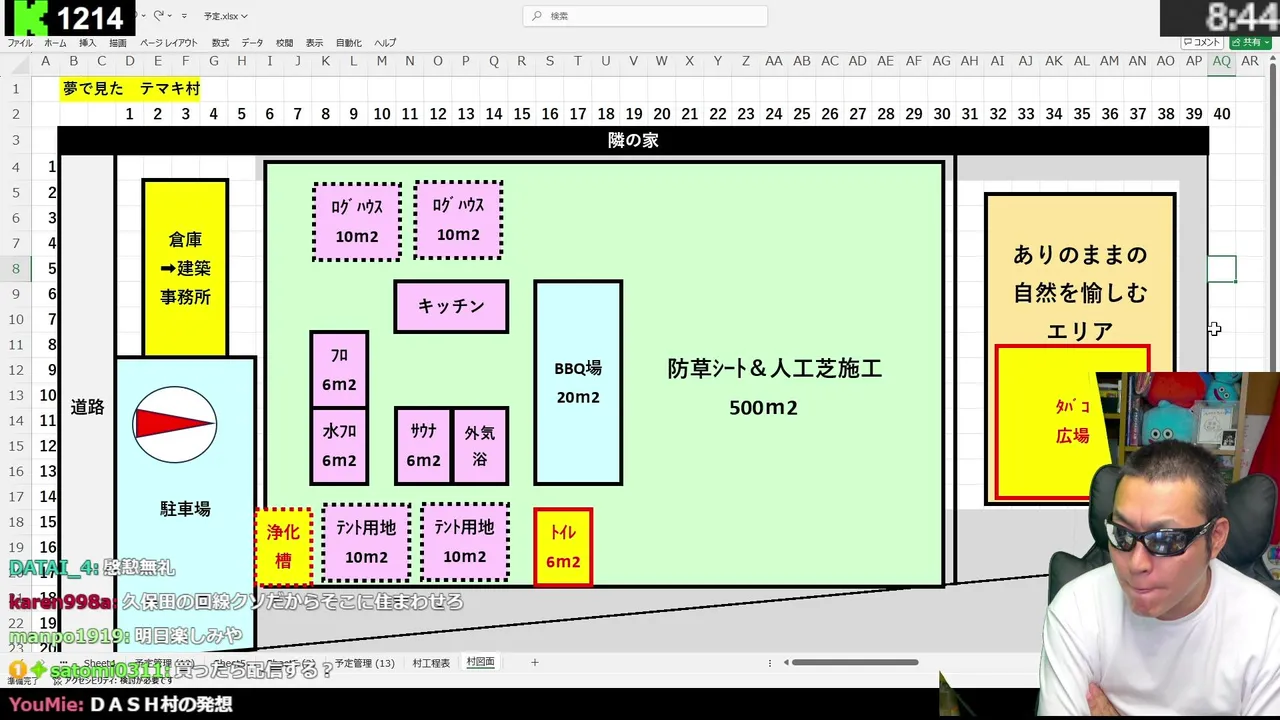Image resolution: width=1280 pixels, height=720 pixels.
Task: Select the 水フロ 6m2 box
Action: [339, 446]
